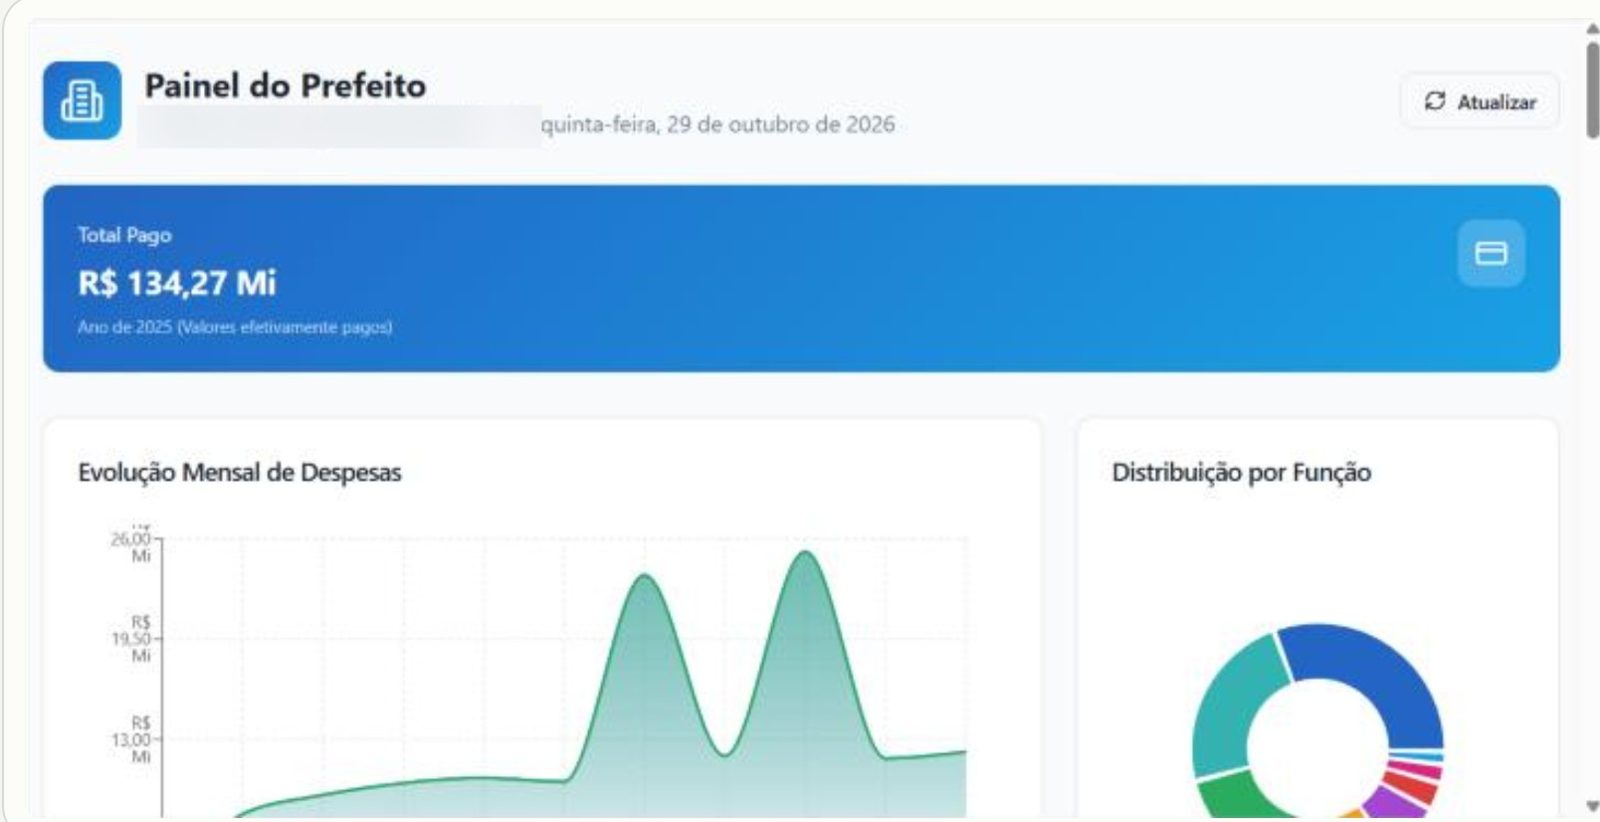Click 'Evolução Mensal de Despesas' heading
Viewport: 1600px width, 822px height.
(240, 472)
